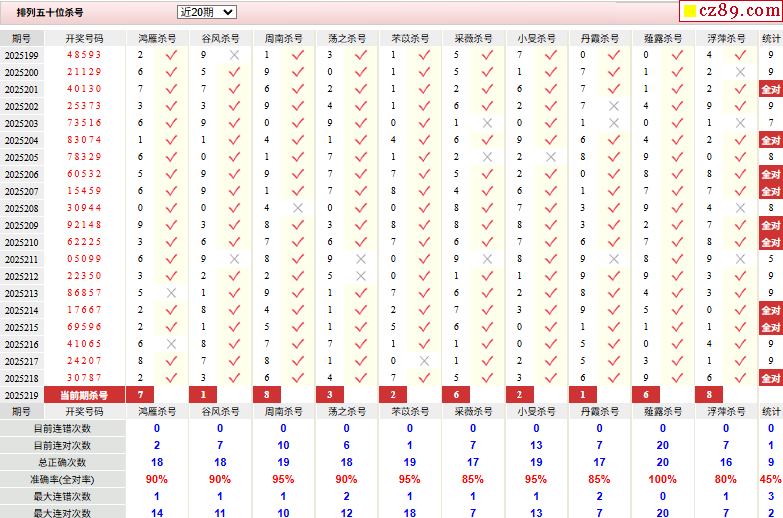
Task: Click draw number 48593
Action: pyautogui.click(x=84, y=55)
